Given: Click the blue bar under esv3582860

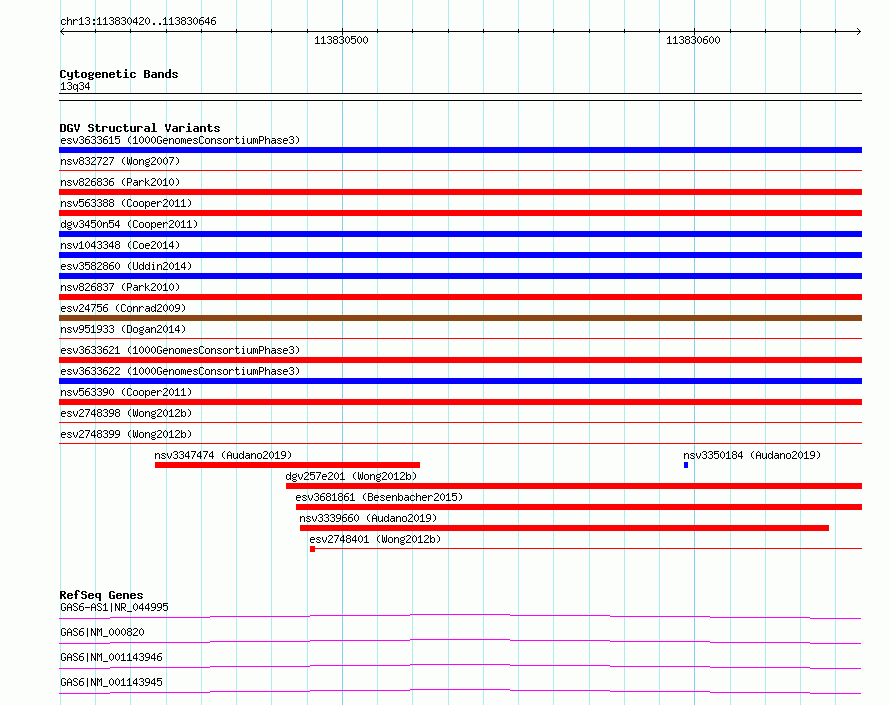Looking at the screenshot, I should tap(460, 276).
